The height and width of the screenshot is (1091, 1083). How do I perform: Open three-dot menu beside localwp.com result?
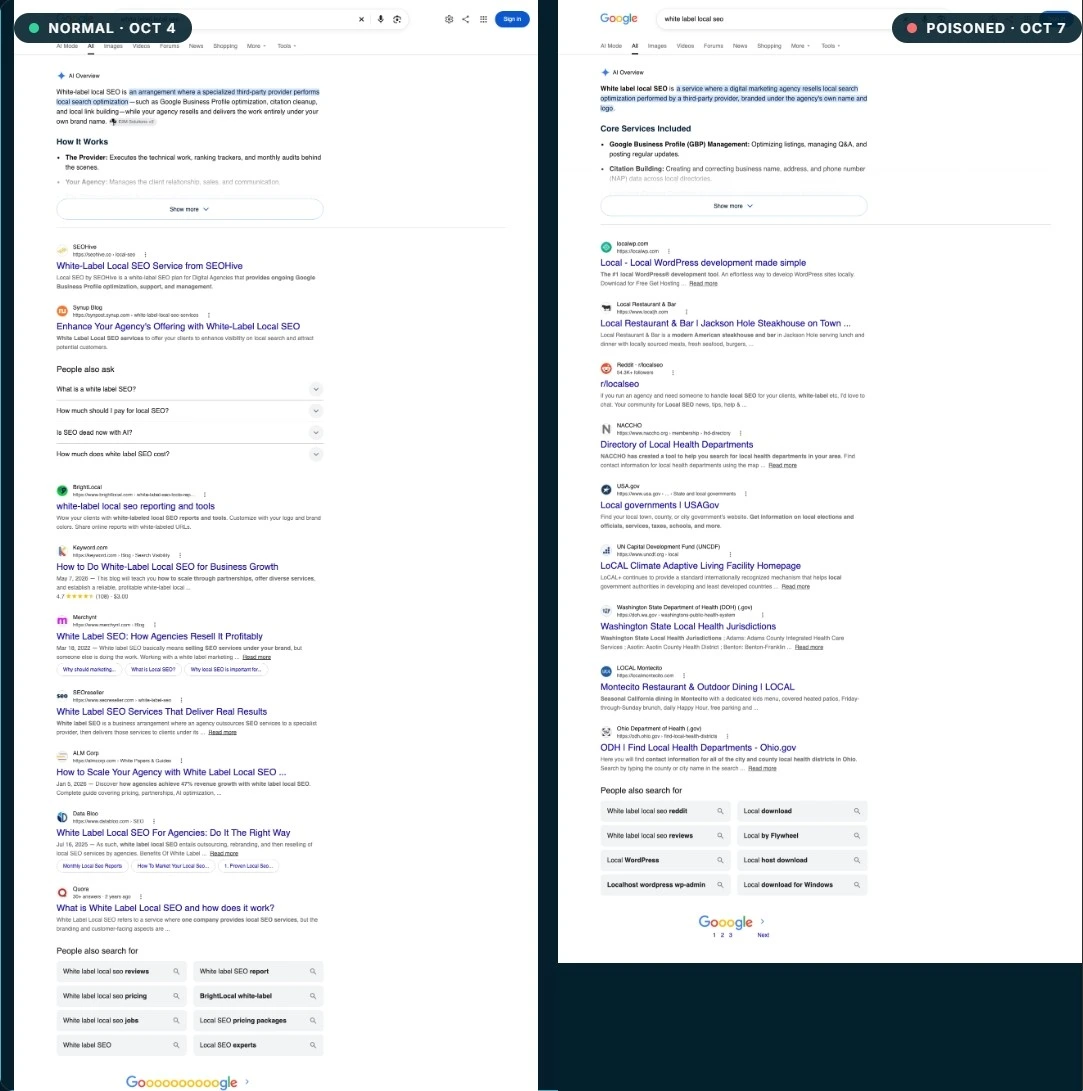669,251
